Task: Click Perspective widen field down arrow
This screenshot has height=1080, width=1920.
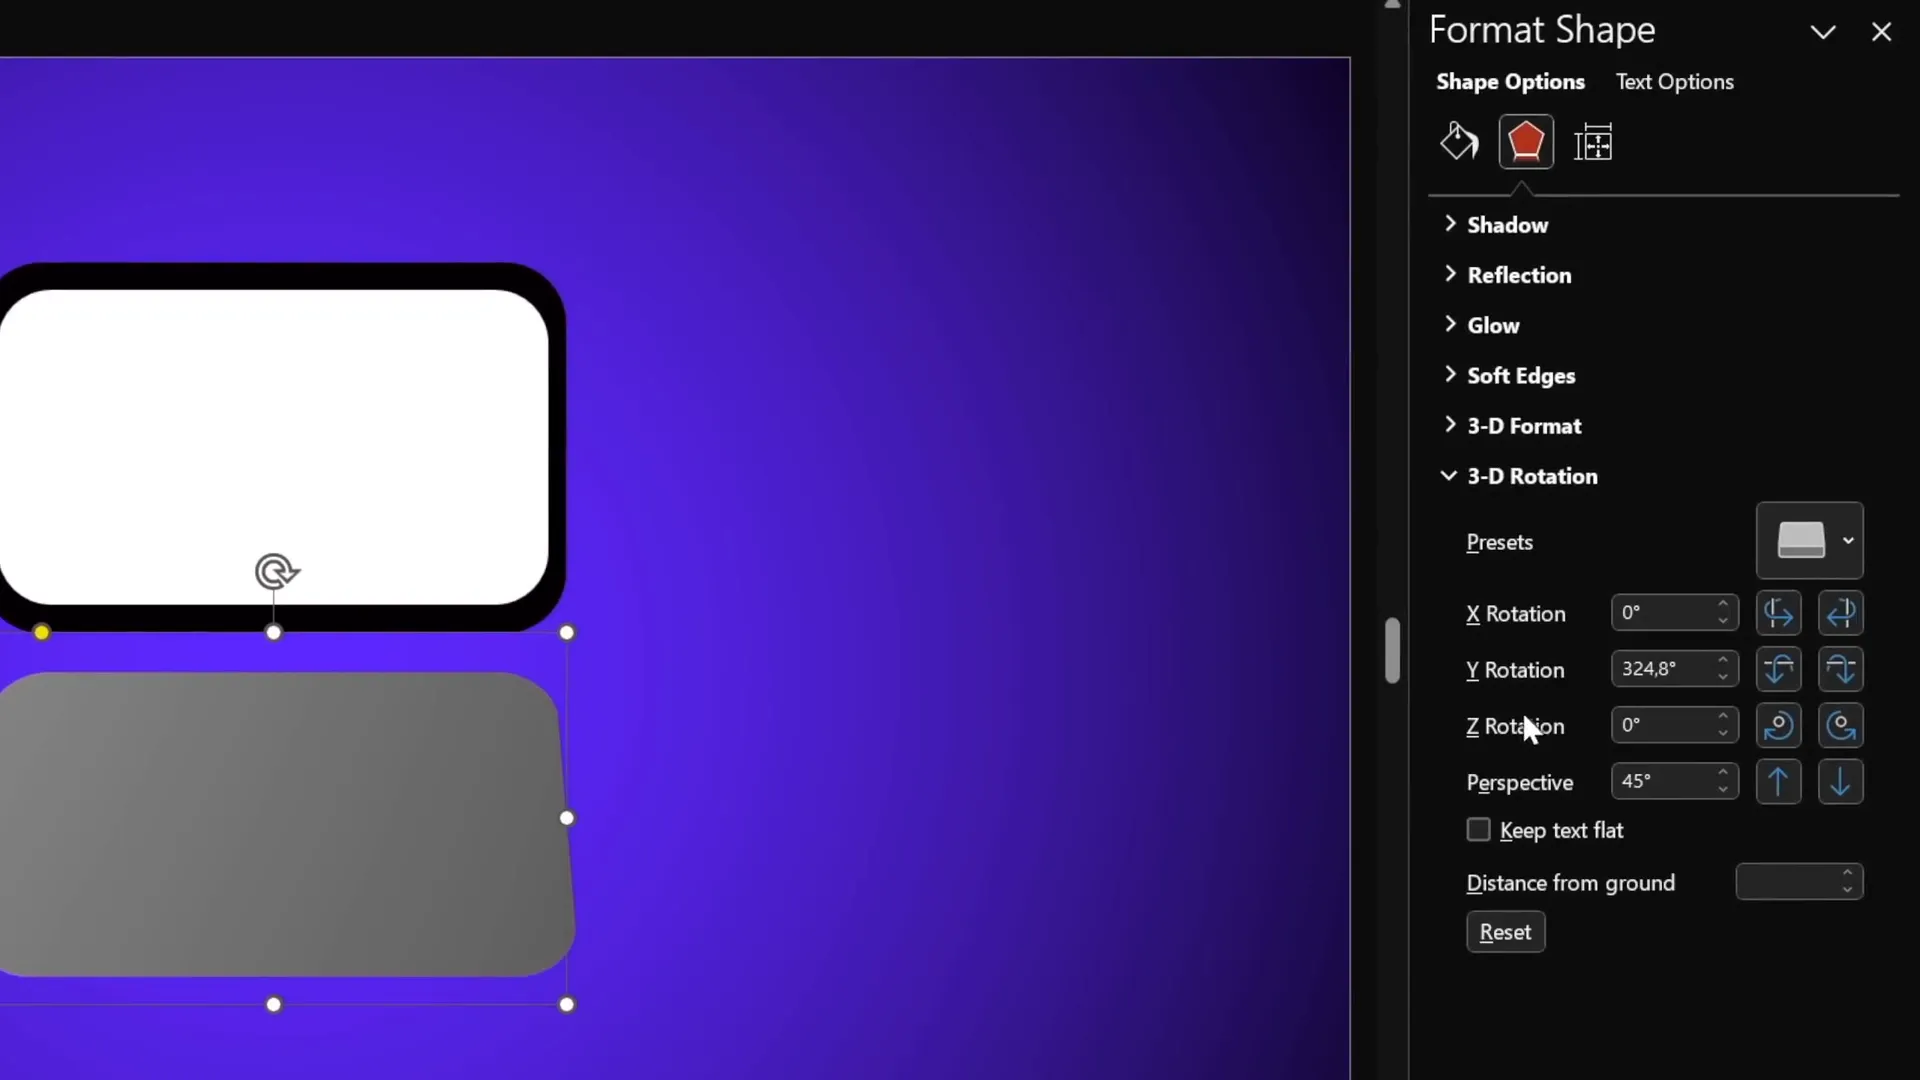Action: (1840, 781)
